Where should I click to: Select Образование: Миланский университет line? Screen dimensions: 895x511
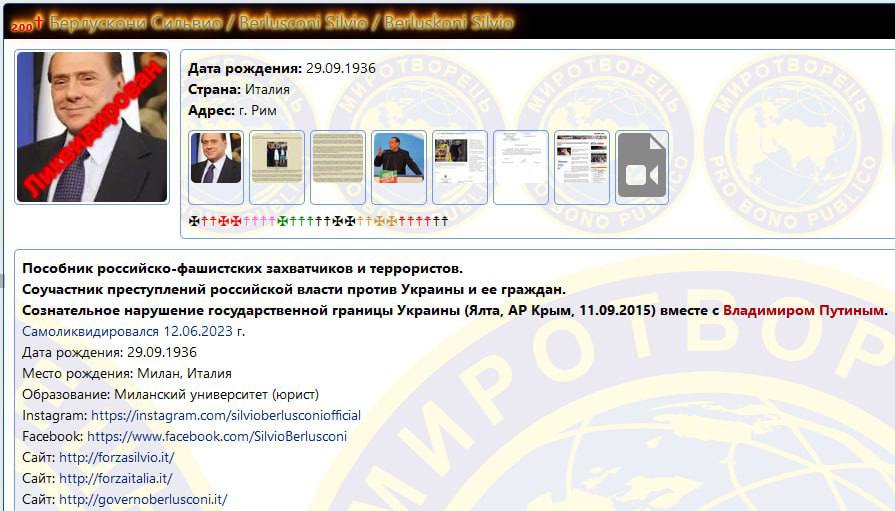point(171,395)
